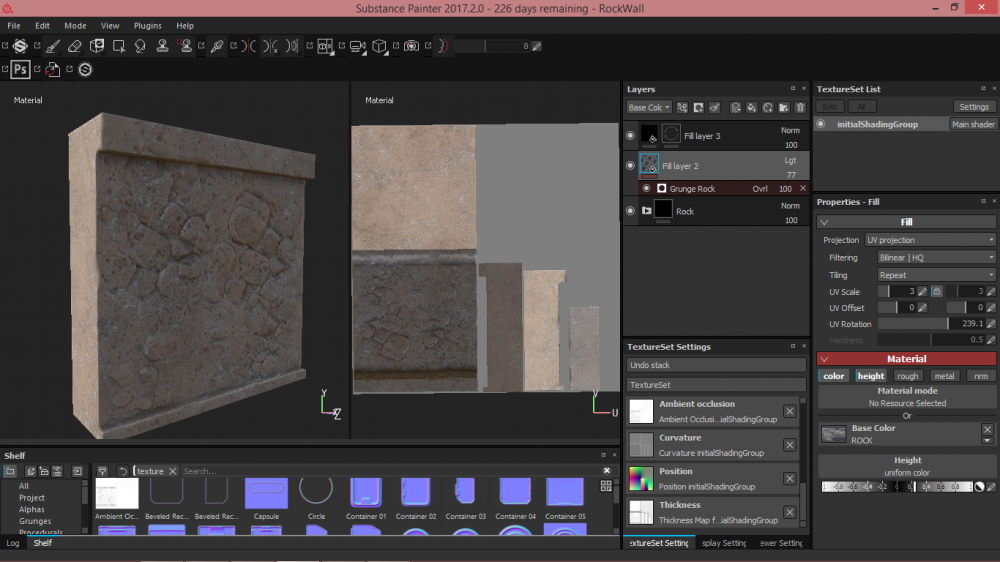Open the Plugins menu

tap(147, 26)
